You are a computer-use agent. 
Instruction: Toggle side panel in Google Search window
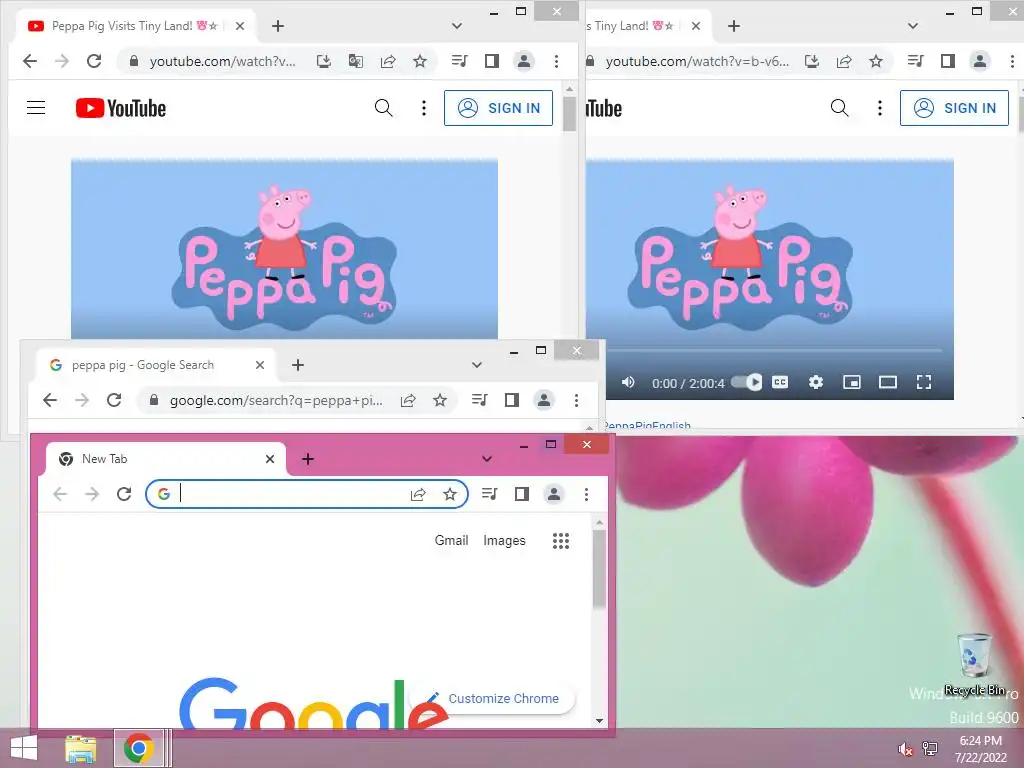[x=512, y=400]
